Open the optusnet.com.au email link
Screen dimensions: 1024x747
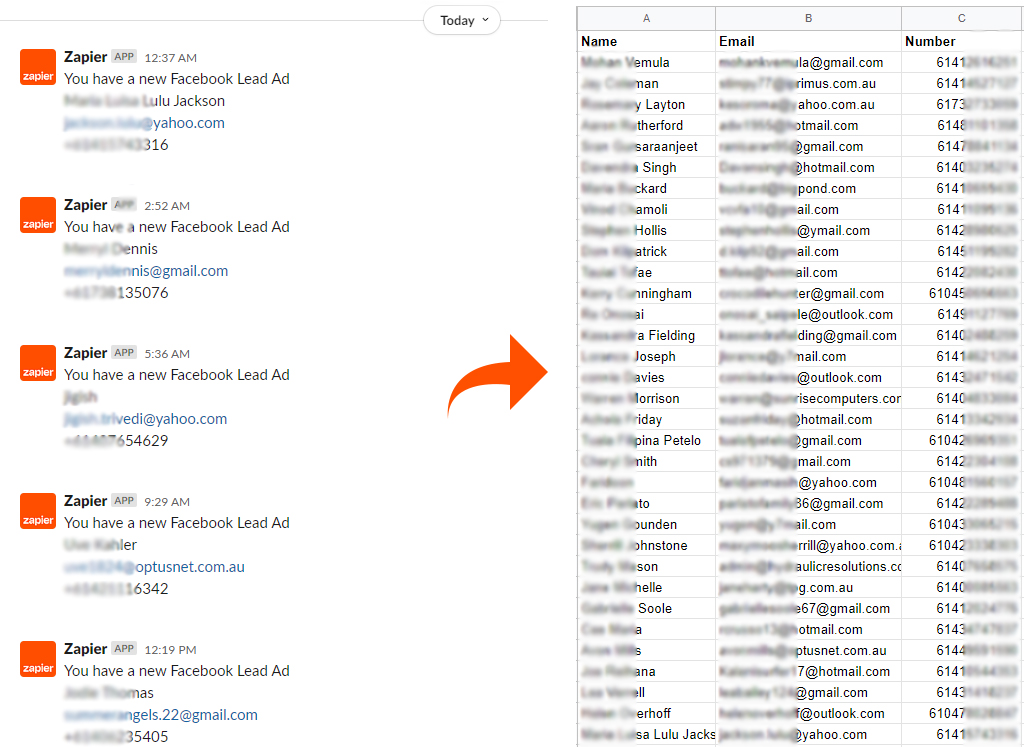(x=155, y=567)
